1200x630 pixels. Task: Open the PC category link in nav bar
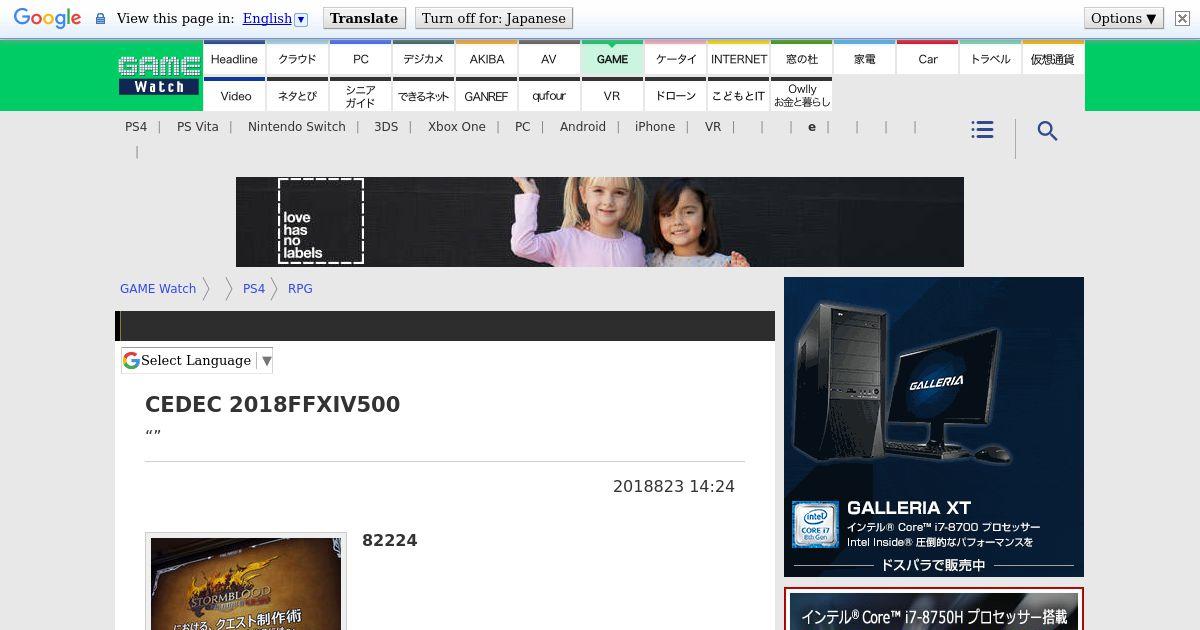tap(523, 126)
